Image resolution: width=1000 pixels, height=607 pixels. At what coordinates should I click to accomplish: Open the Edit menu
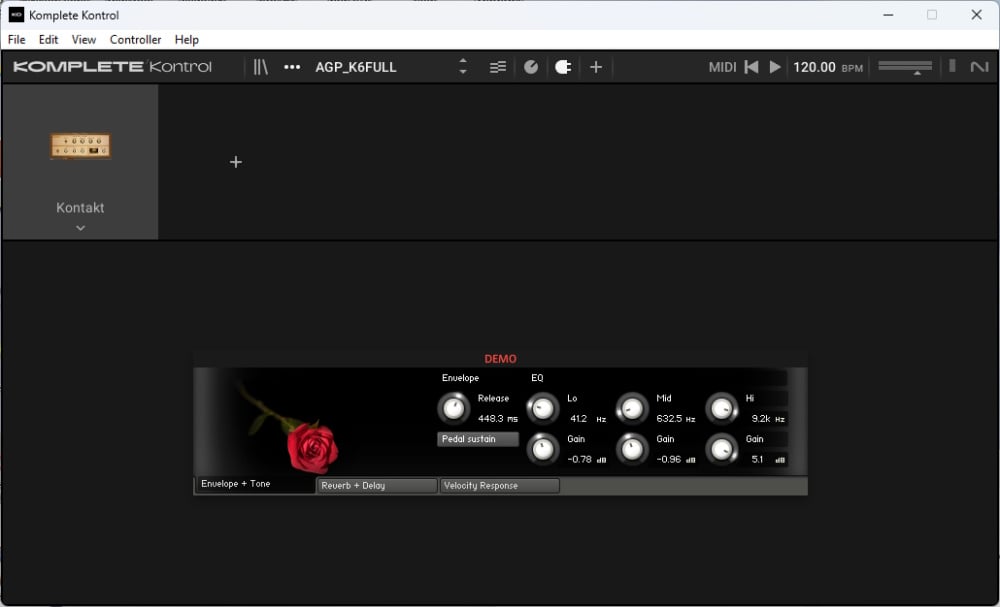point(48,40)
